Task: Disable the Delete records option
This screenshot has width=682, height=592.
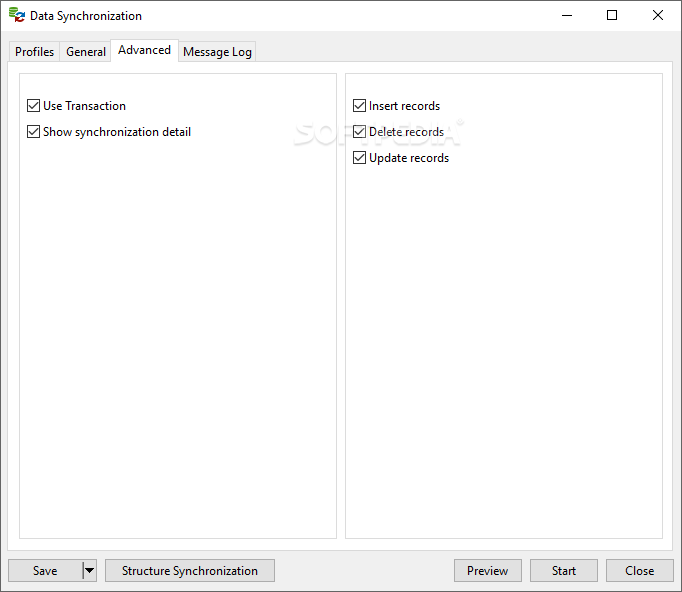Action: pos(359,132)
